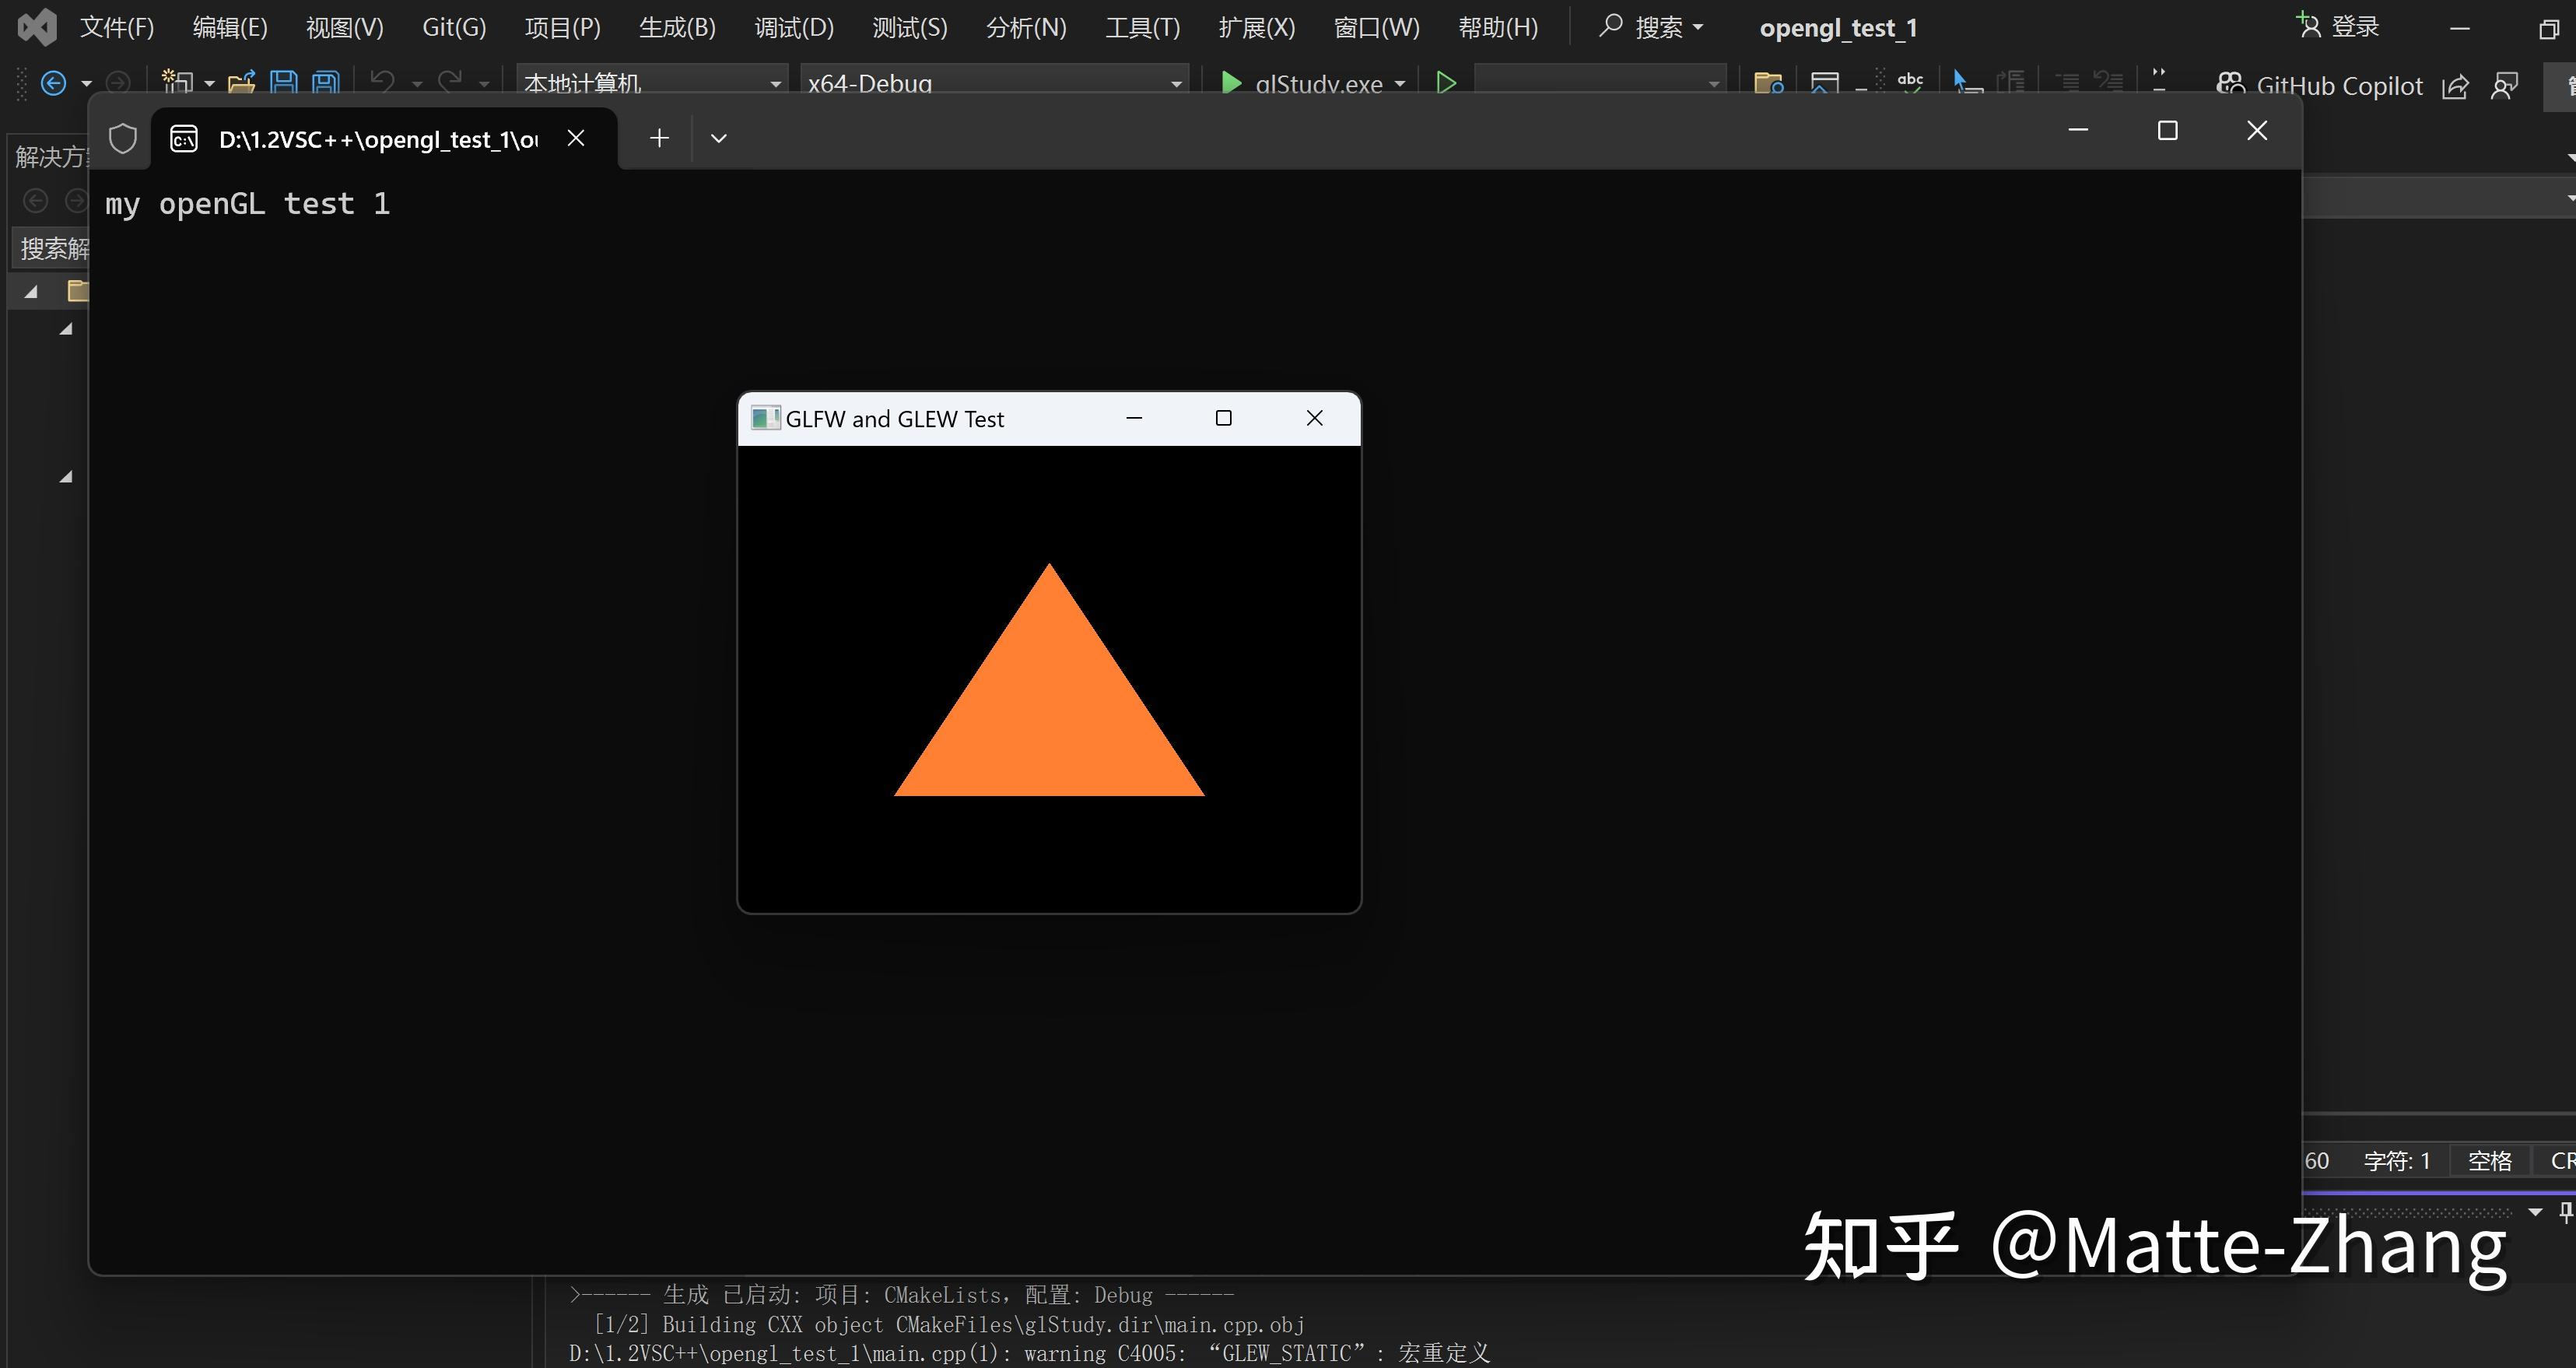Open a new terminal tab with the plus button

pos(659,138)
